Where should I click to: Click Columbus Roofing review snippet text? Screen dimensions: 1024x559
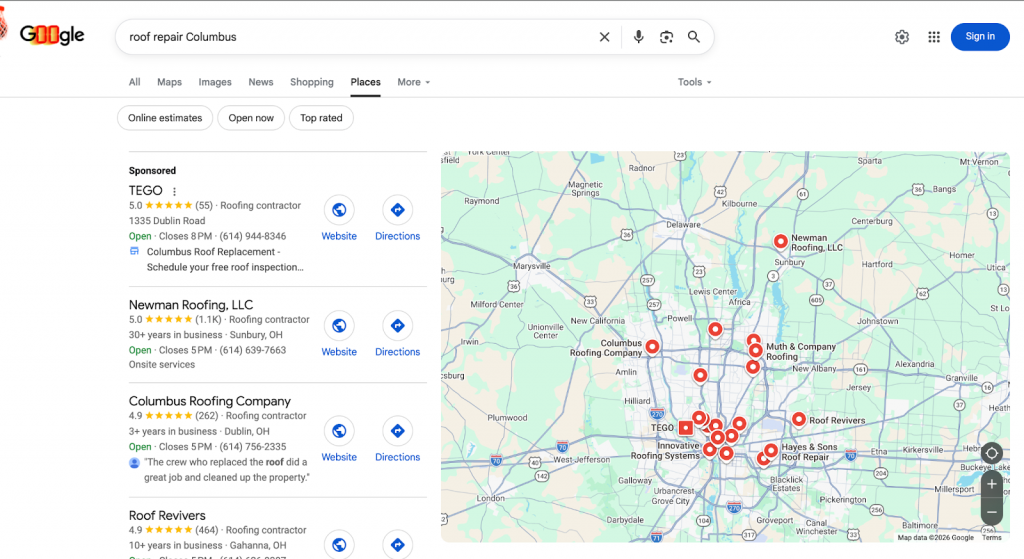click(227, 470)
